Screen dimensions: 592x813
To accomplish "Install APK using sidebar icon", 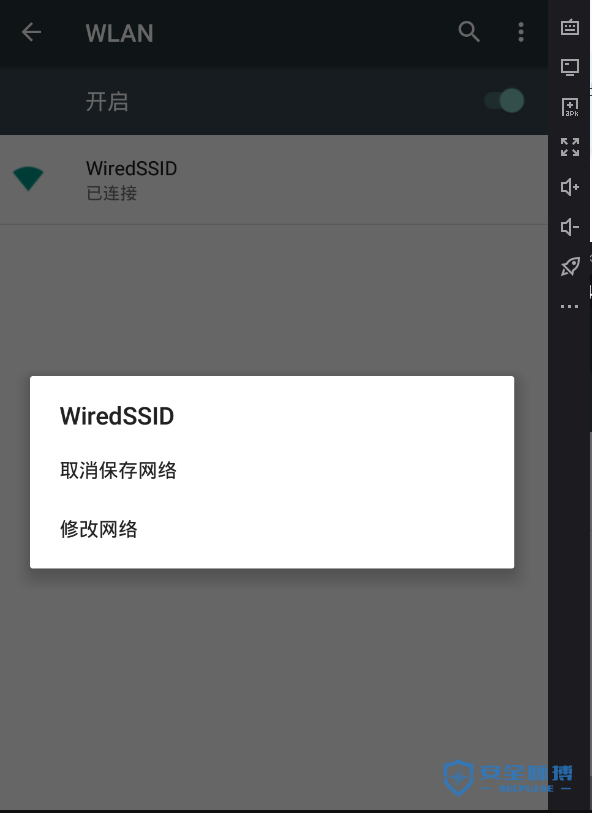I will pyautogui.click(x=570, y=107).
